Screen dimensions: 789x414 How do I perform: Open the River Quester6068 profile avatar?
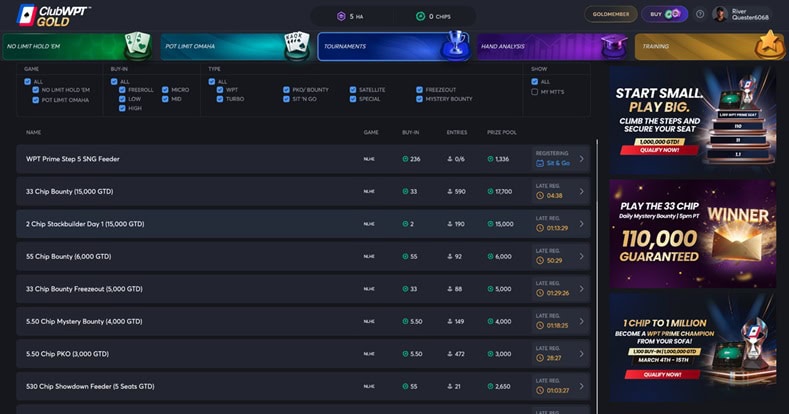[720, 14]
